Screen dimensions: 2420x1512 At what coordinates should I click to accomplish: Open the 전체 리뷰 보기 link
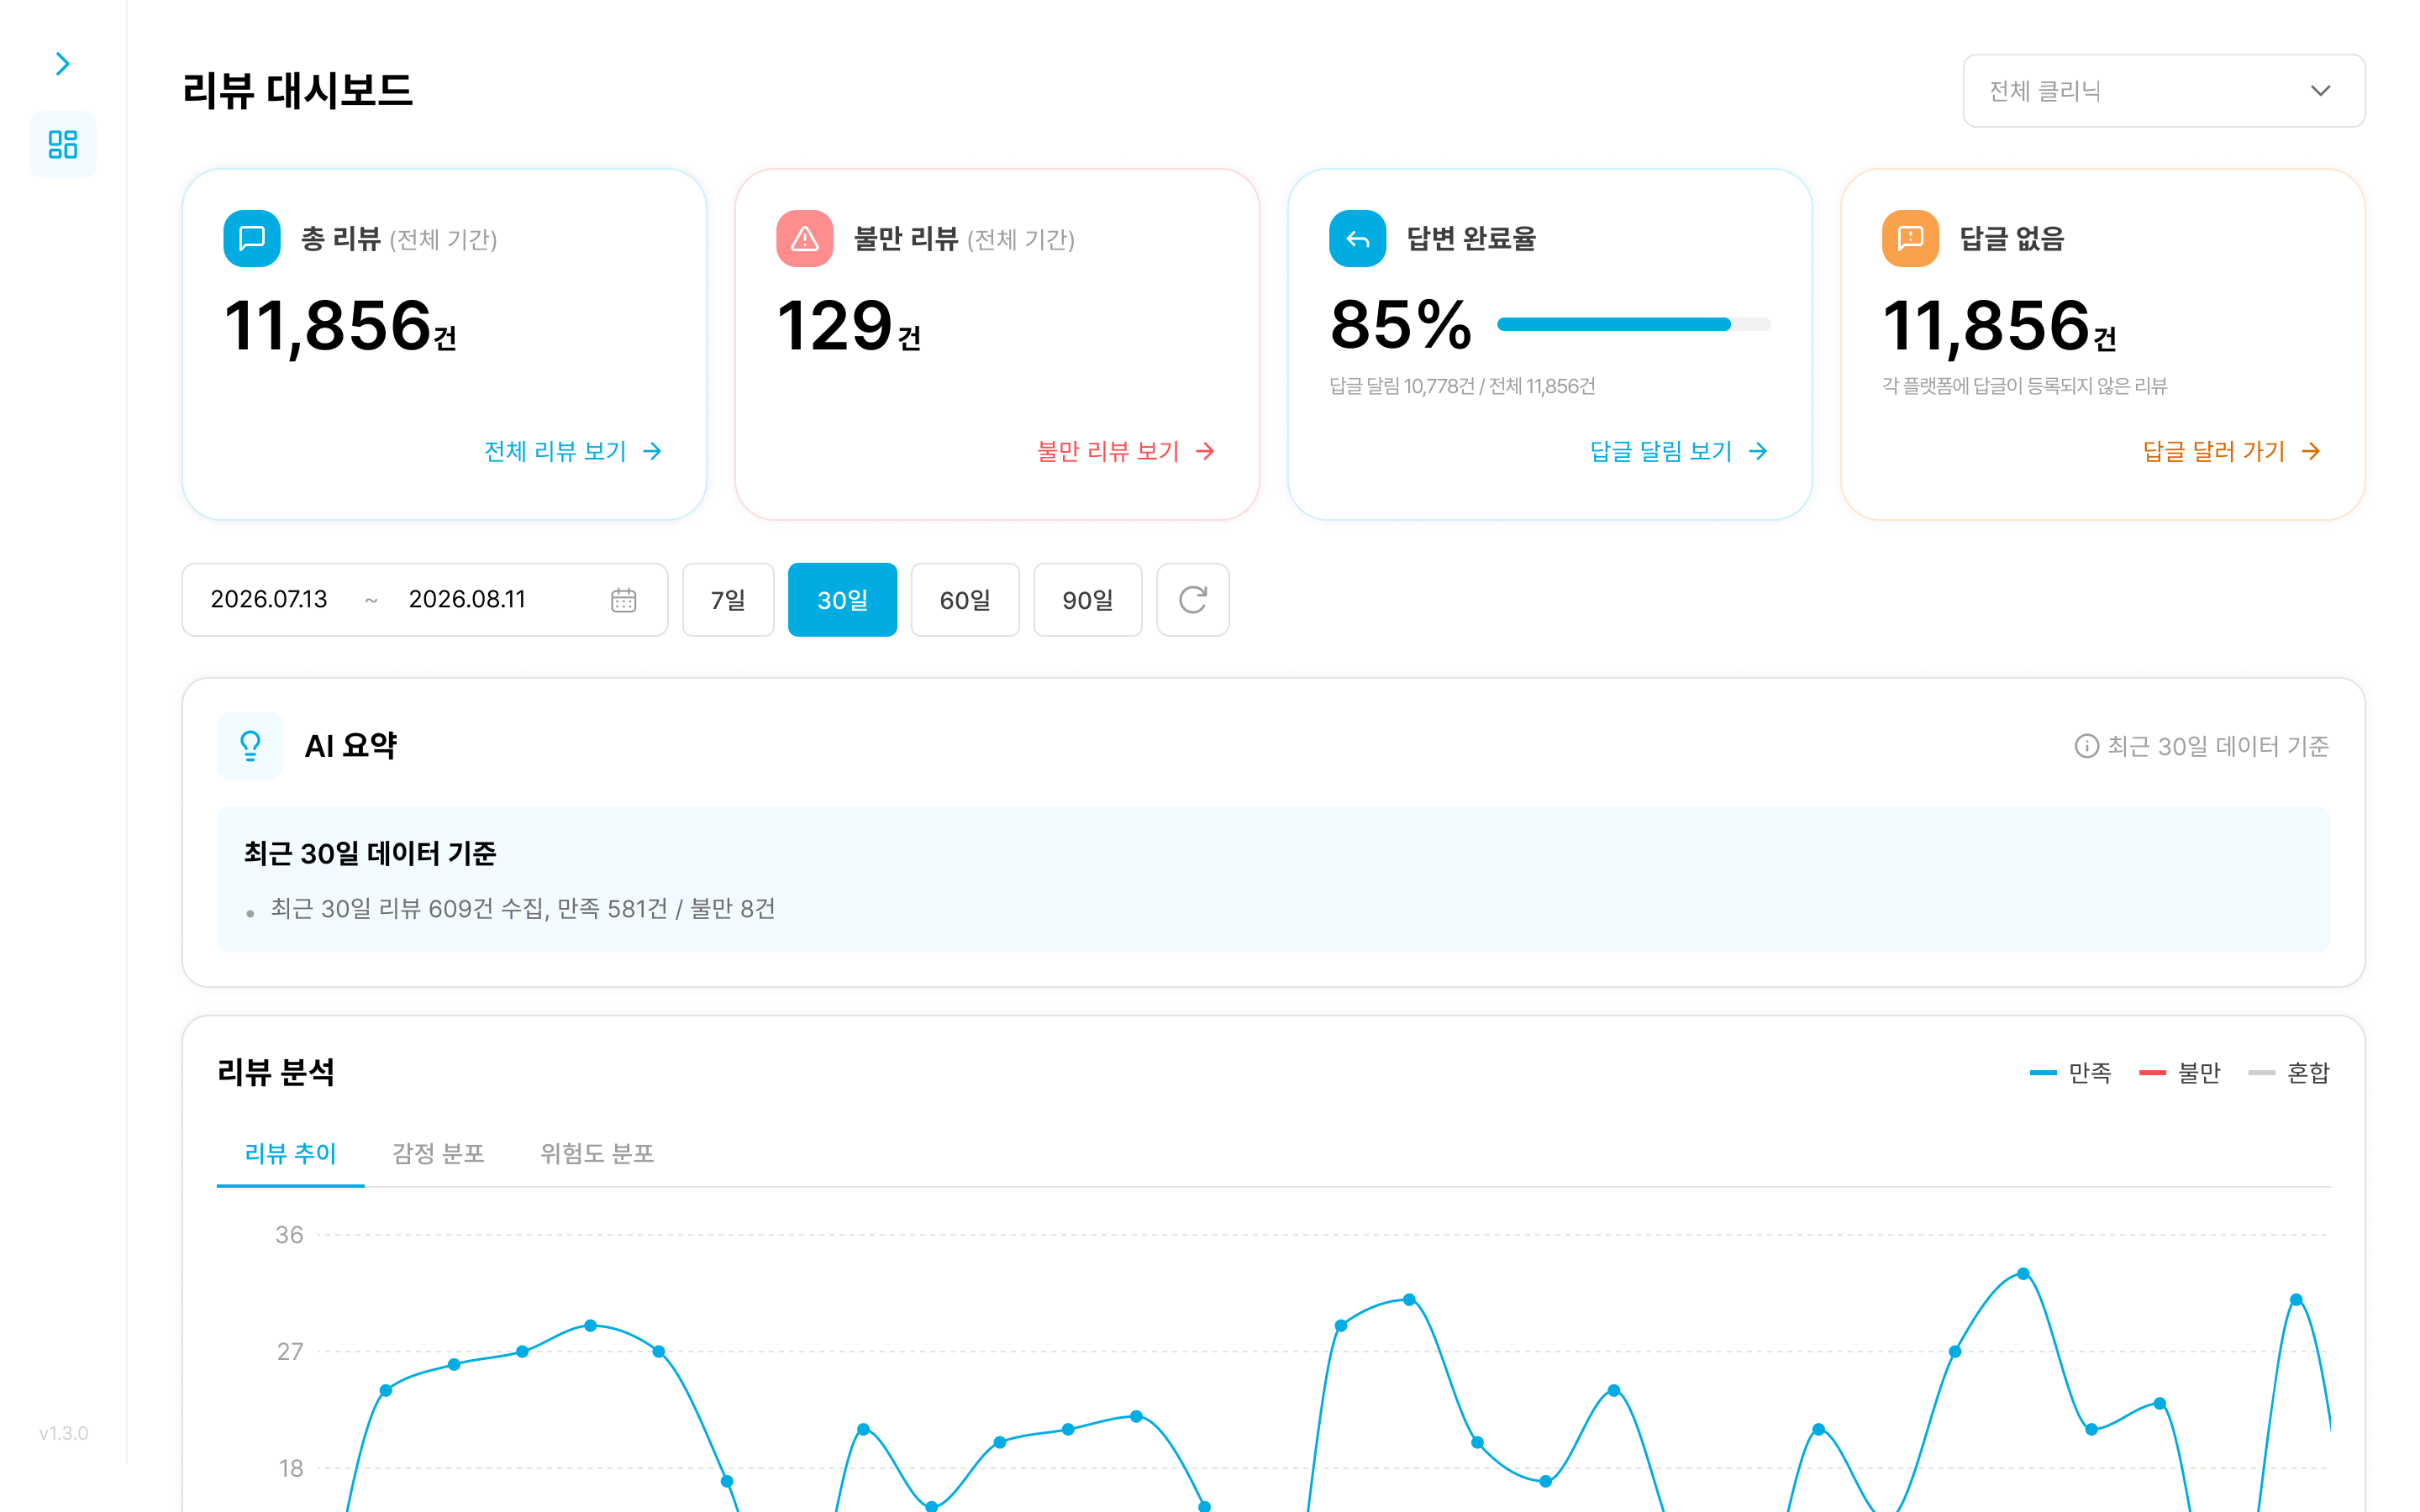(573, 451)
